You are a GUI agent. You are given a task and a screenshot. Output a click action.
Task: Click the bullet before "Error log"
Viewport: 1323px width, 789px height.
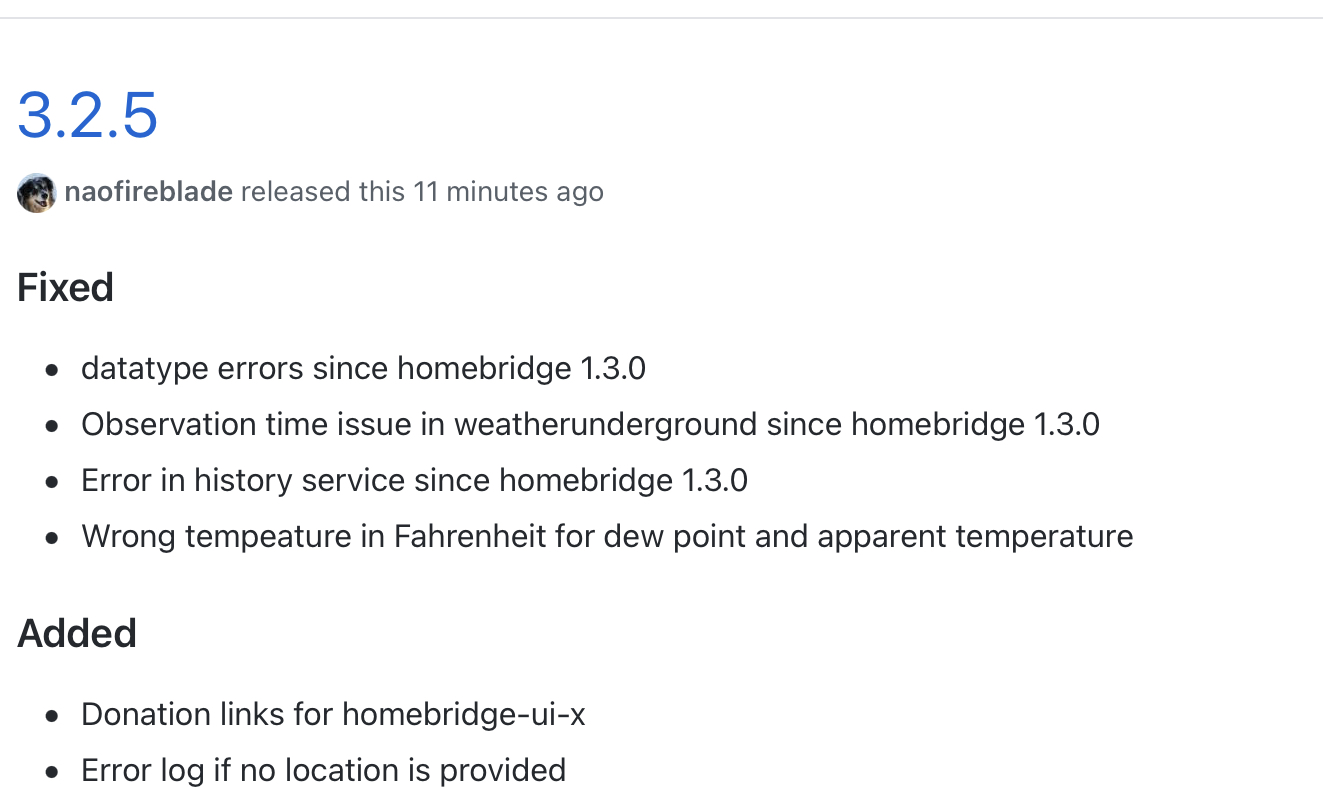click(x=52, y=772)
